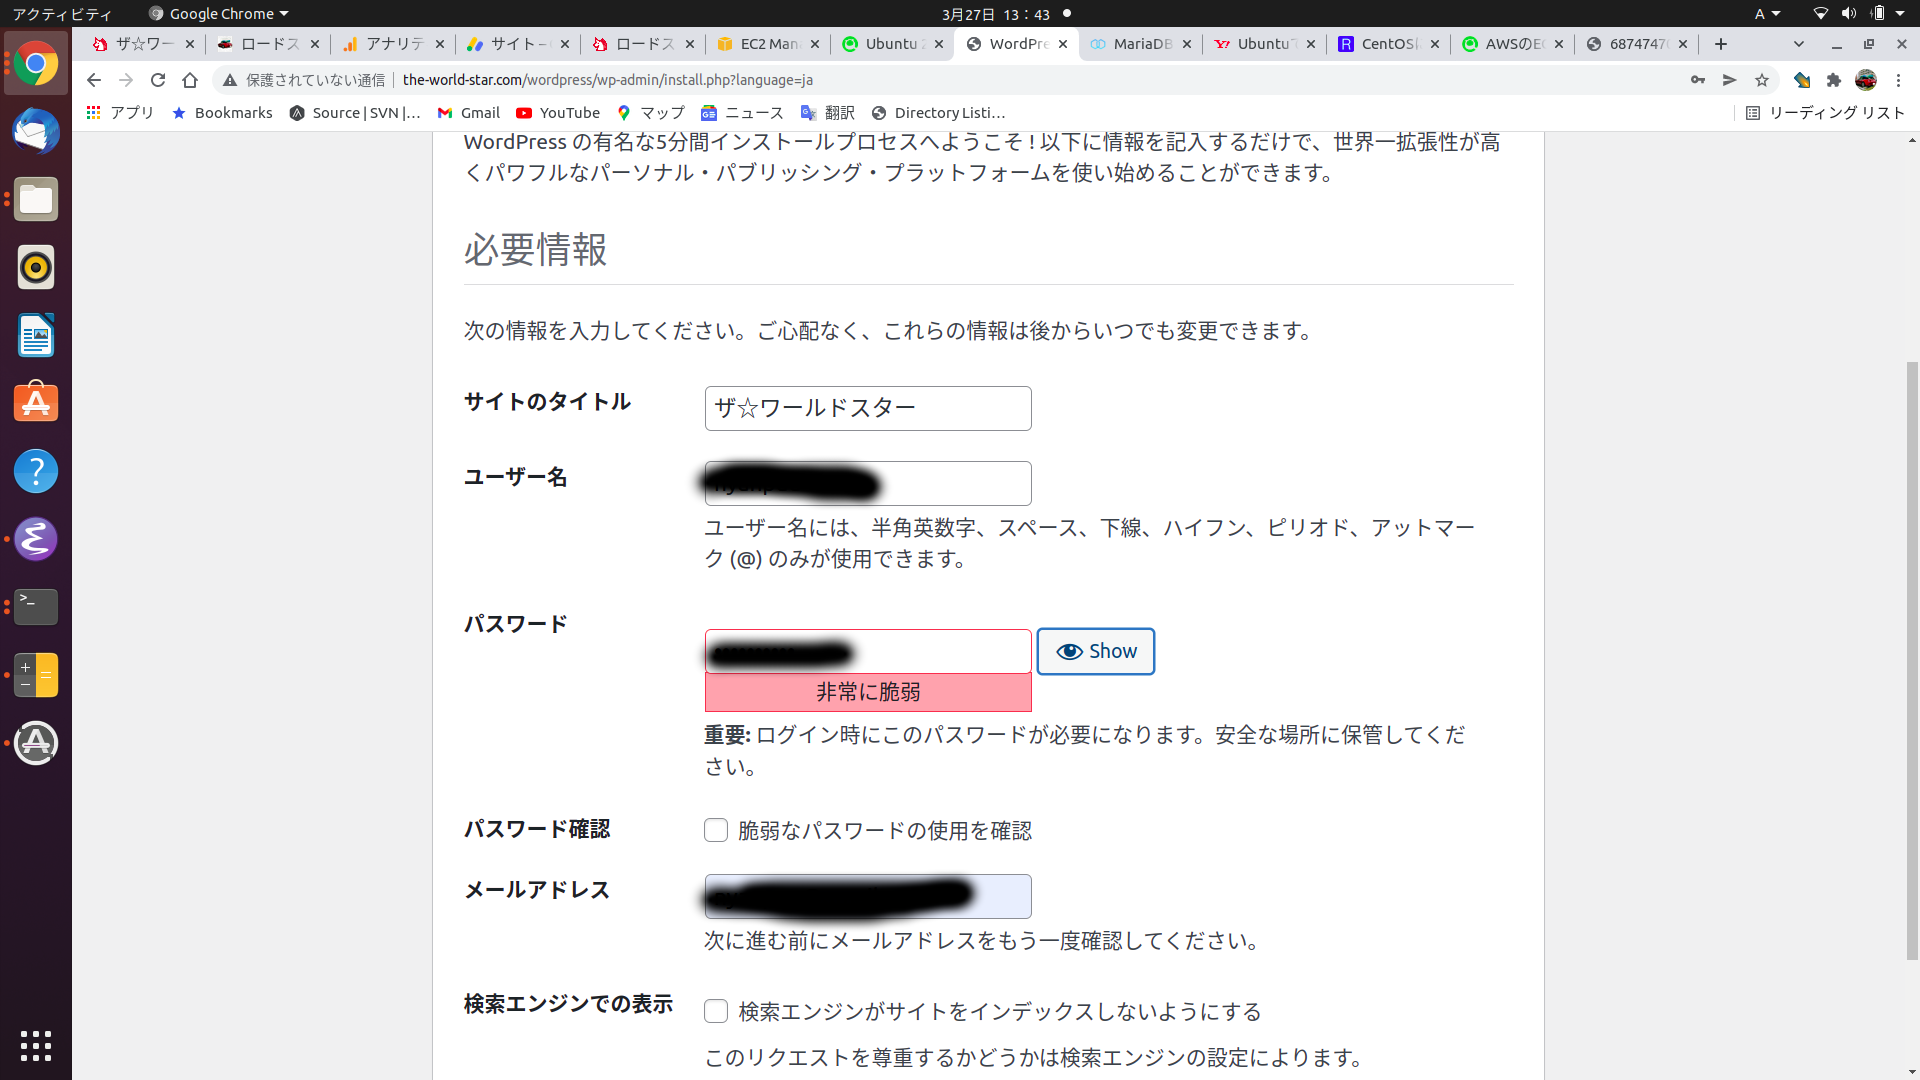Click the browser address bar URL
Image resolution: width=1920 pixels, height=1080 pixels.
[607, 80]
